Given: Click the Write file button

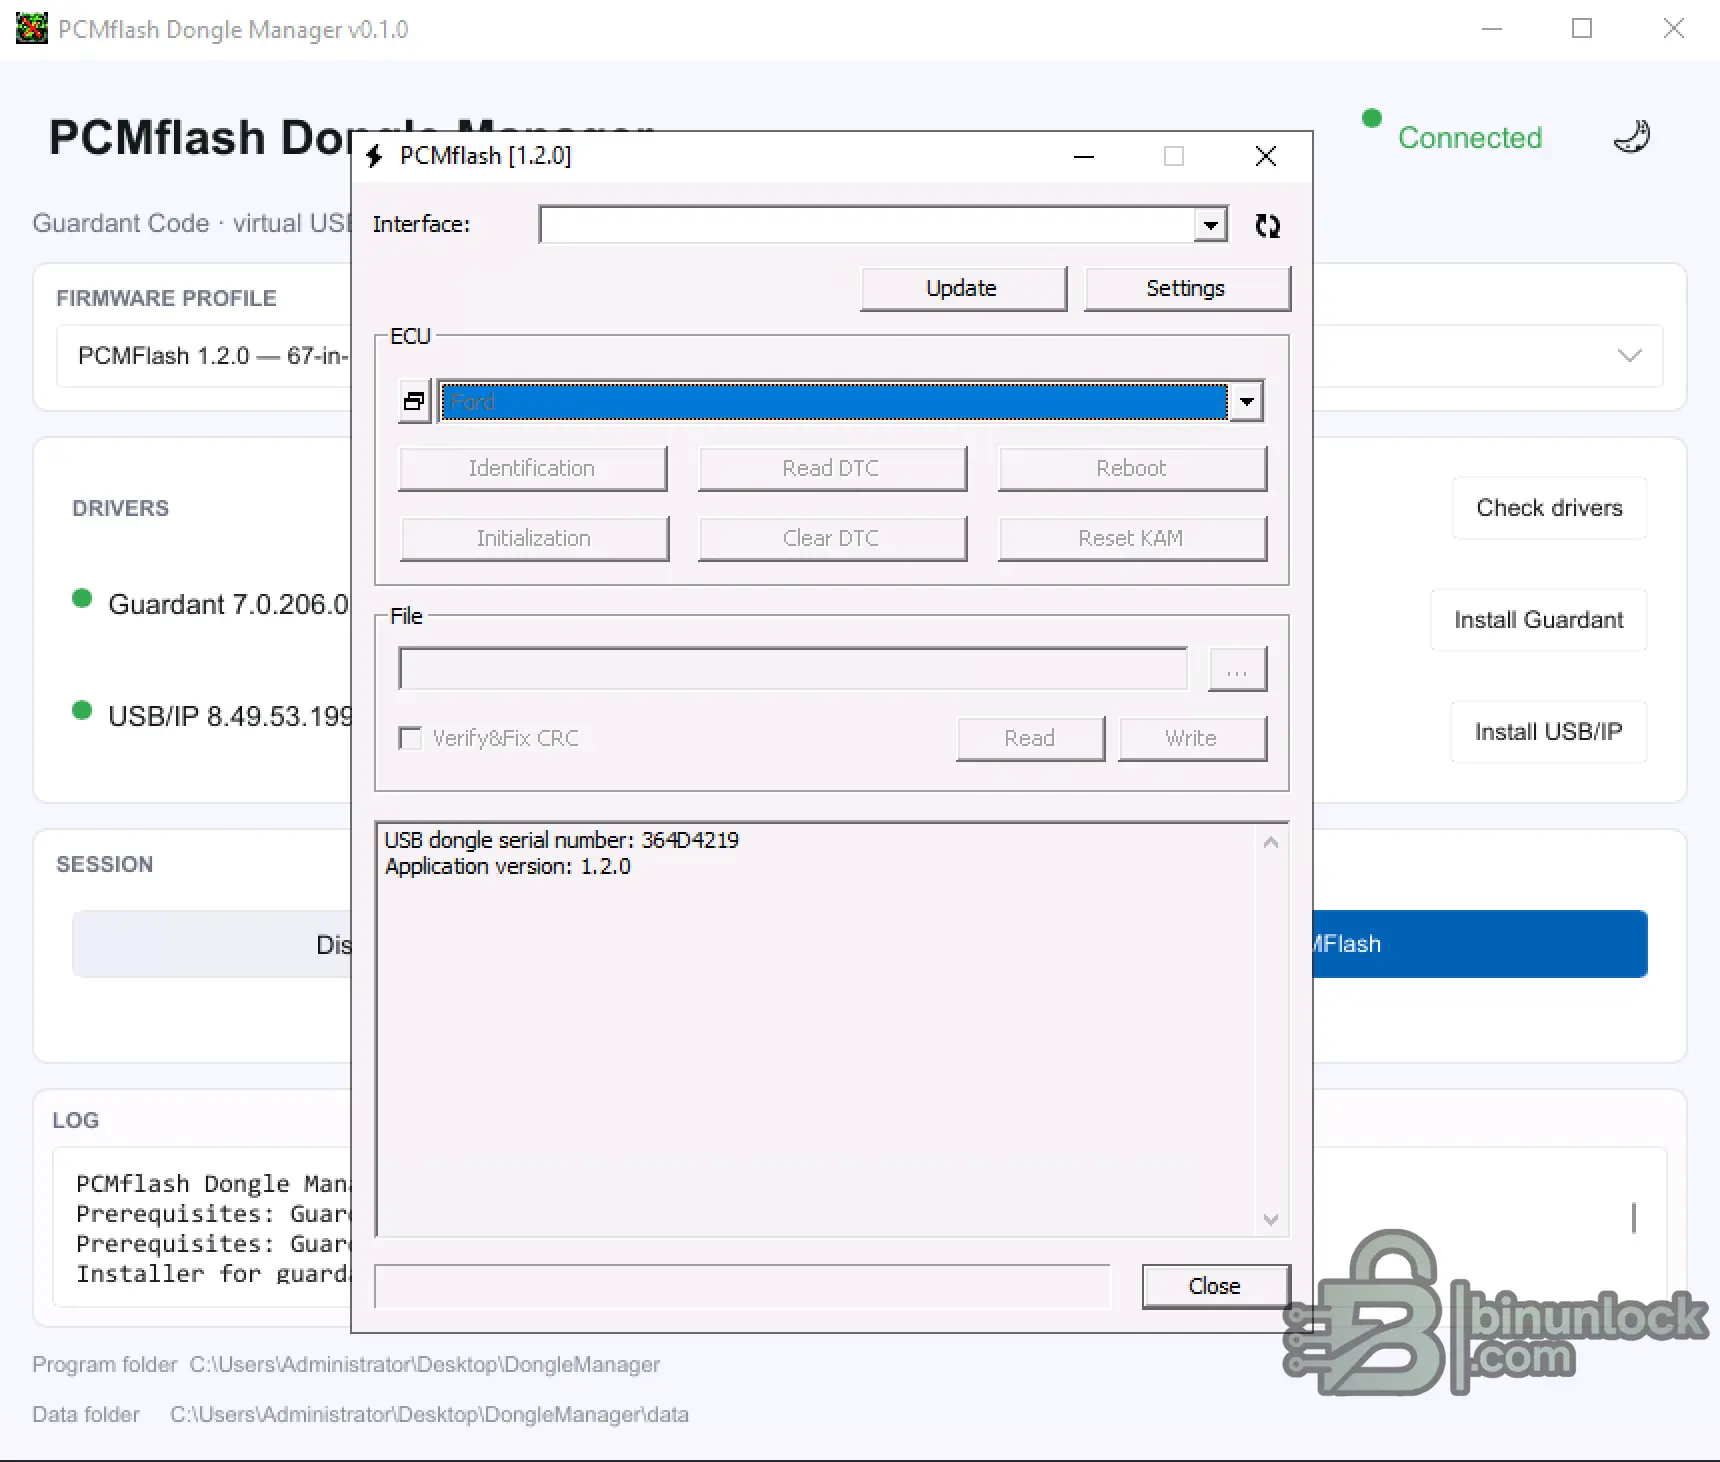Looking at the screenshot, I should coord(1192,738).
